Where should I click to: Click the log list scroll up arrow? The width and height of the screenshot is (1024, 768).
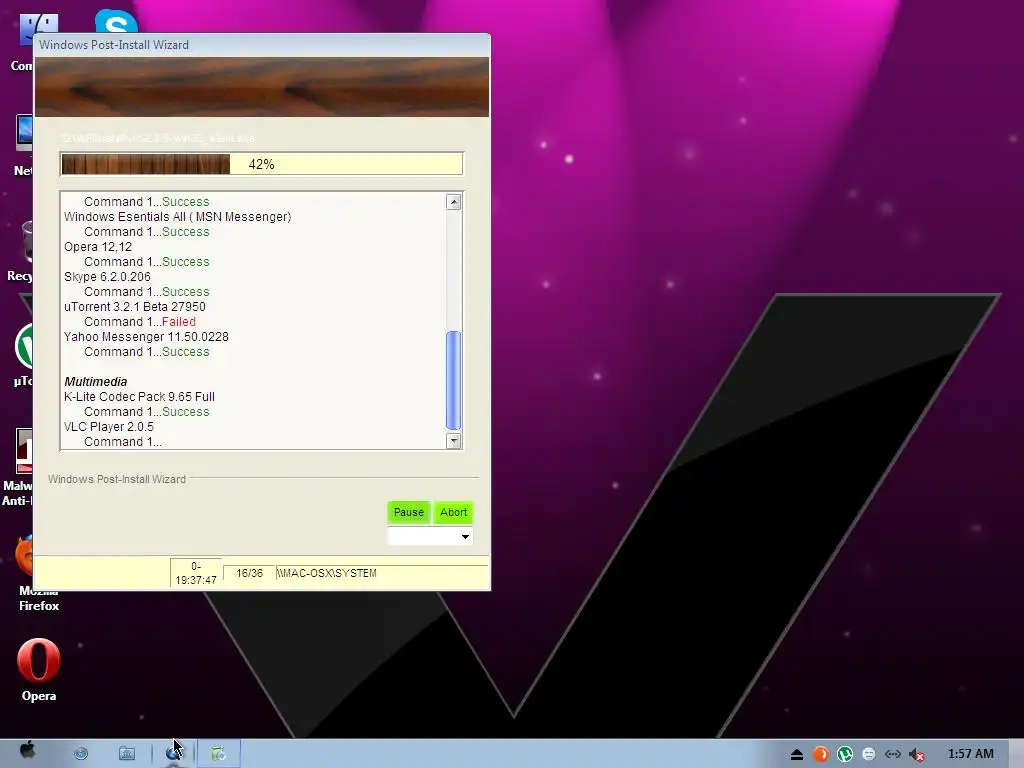454,202
